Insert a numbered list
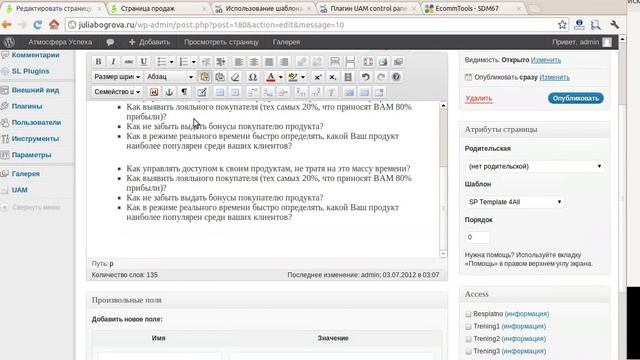640x360 pixels. point(184,62)
